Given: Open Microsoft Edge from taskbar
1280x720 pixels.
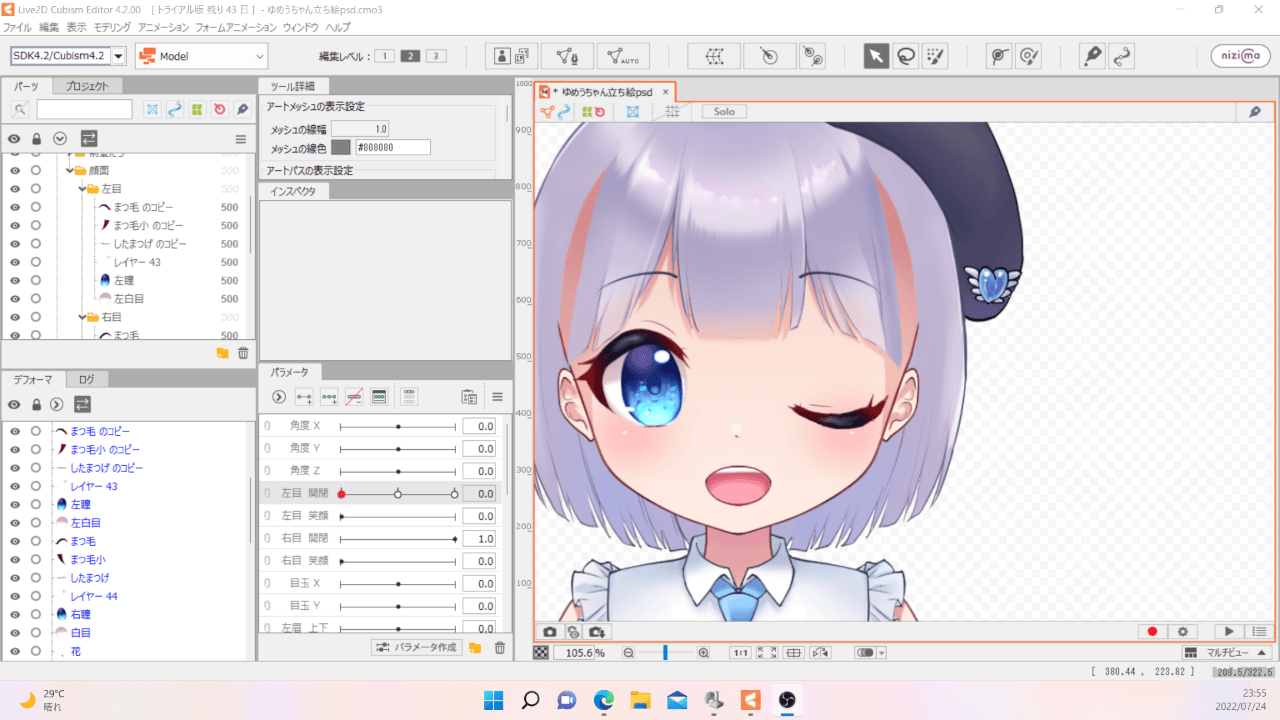Looking at the screenshot, I should [603, 699].
